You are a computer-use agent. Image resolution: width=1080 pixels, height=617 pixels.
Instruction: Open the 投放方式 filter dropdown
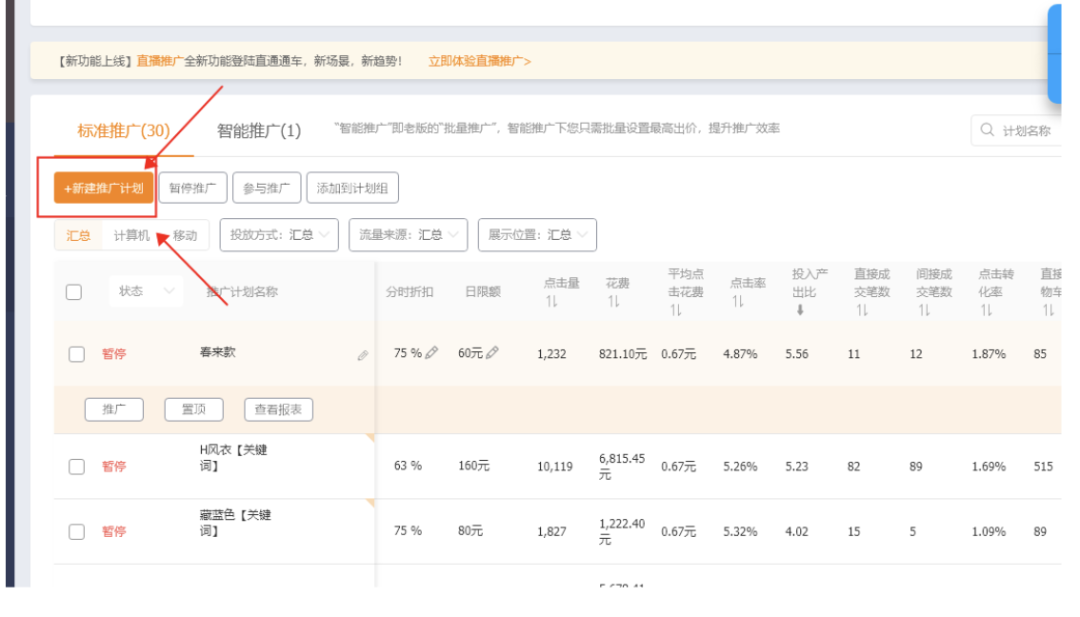pos(278,235)
